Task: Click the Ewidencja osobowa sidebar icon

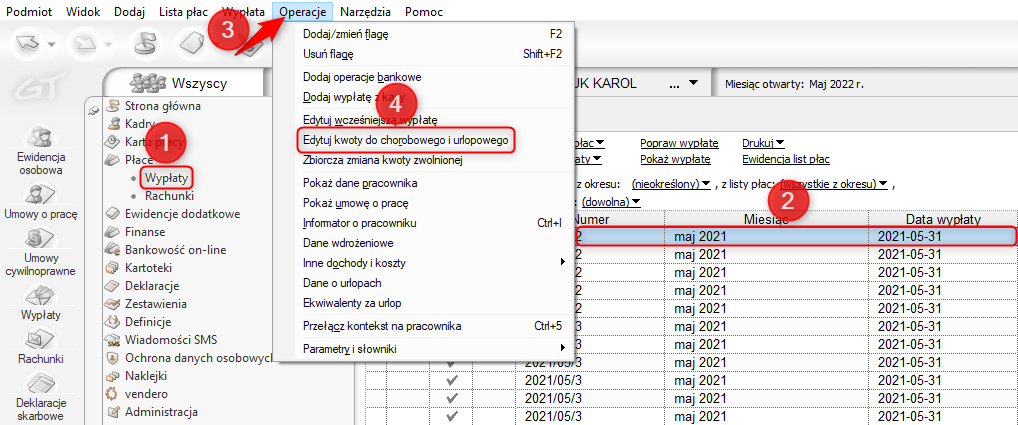Action: coord(40,138)
